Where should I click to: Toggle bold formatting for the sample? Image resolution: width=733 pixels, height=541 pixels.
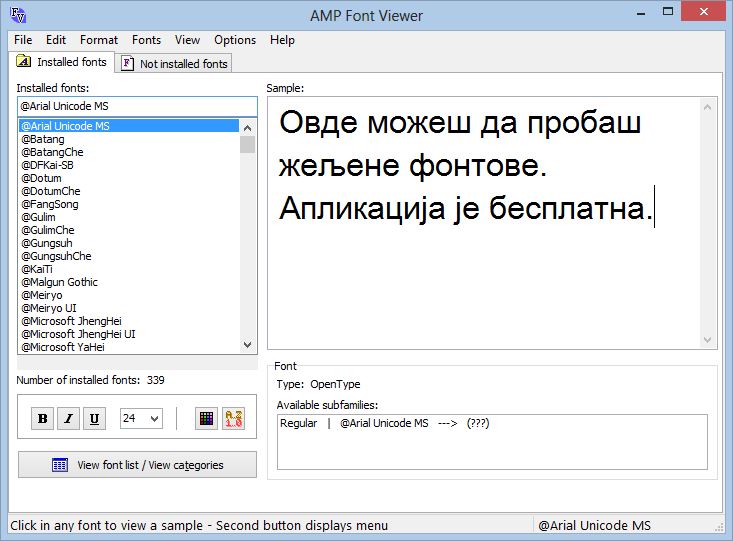[43, 419]
